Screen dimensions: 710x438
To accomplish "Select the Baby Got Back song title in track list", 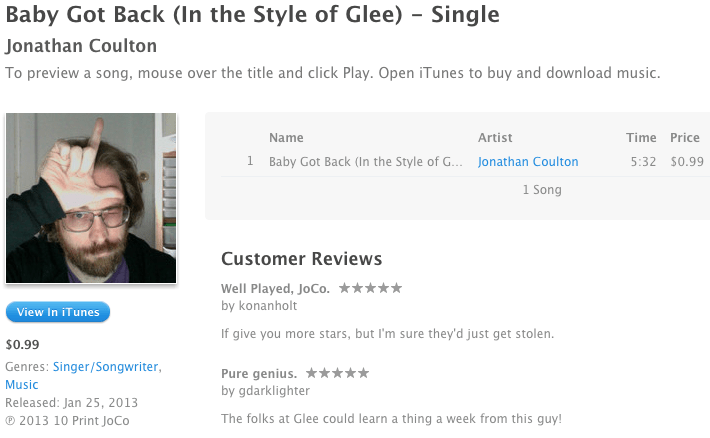I will click(366, 162).
